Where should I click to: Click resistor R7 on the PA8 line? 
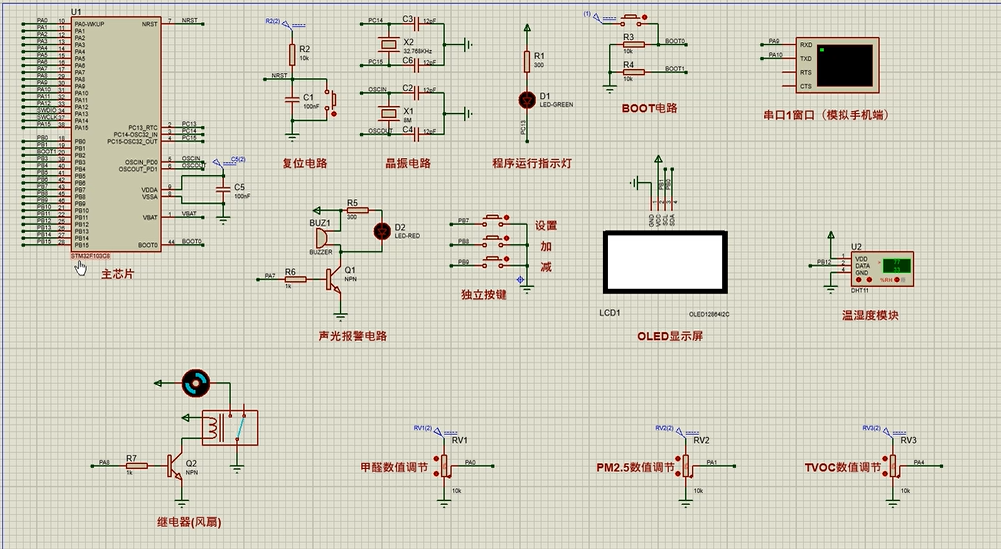(137, 466)
